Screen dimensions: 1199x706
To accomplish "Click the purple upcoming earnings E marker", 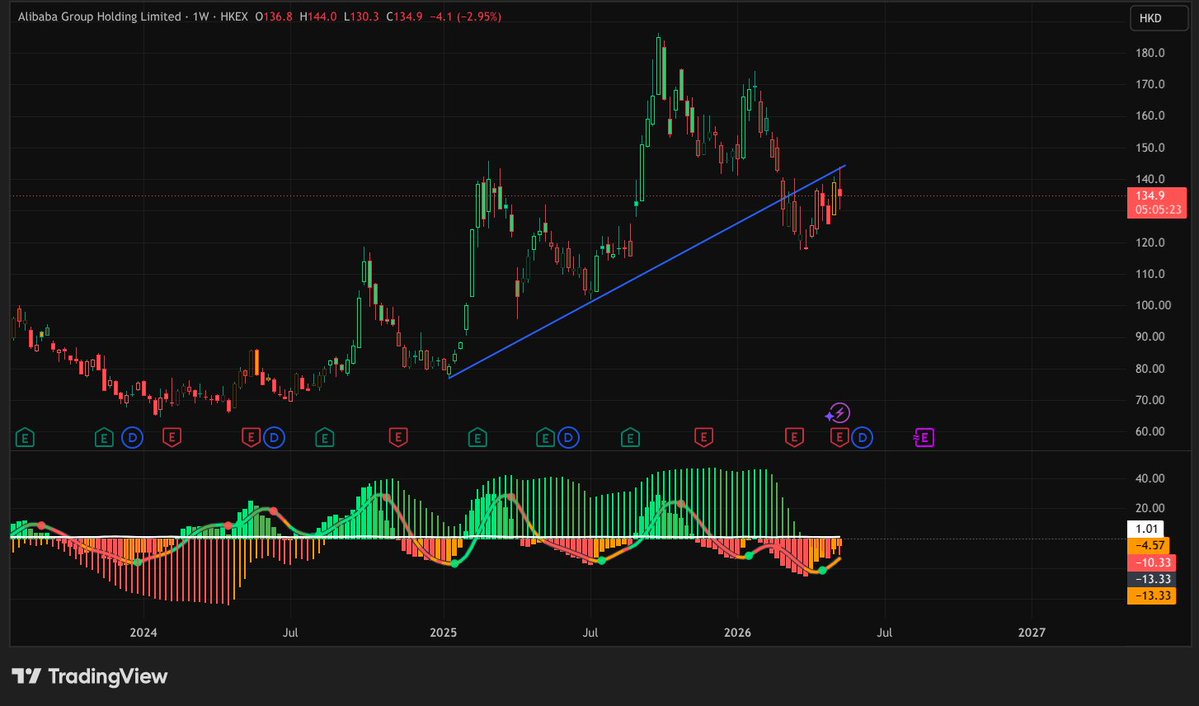I will pyautogui.click(x=924, y=438).
